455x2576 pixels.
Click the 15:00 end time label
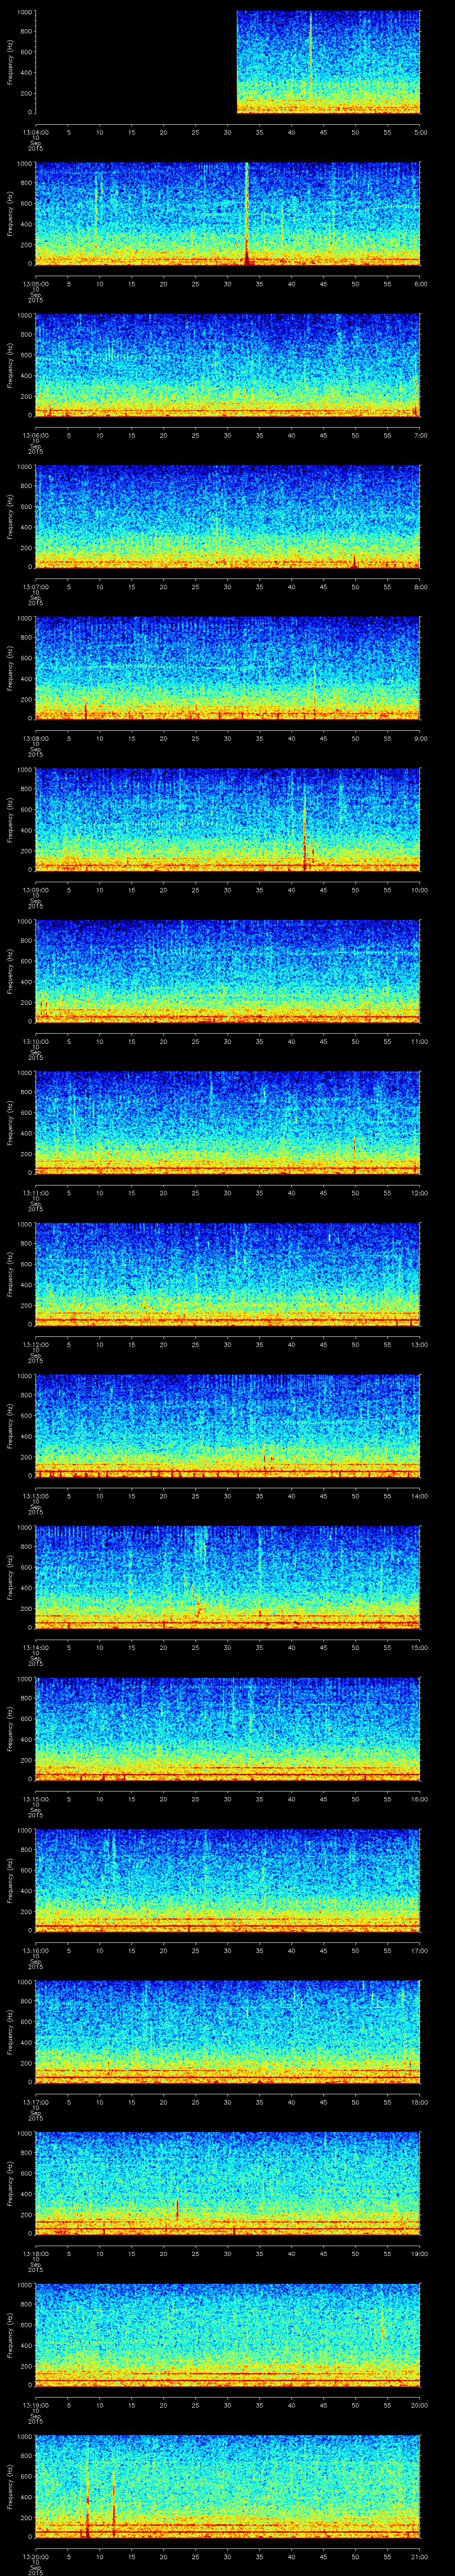click(x=420, y=1647)
